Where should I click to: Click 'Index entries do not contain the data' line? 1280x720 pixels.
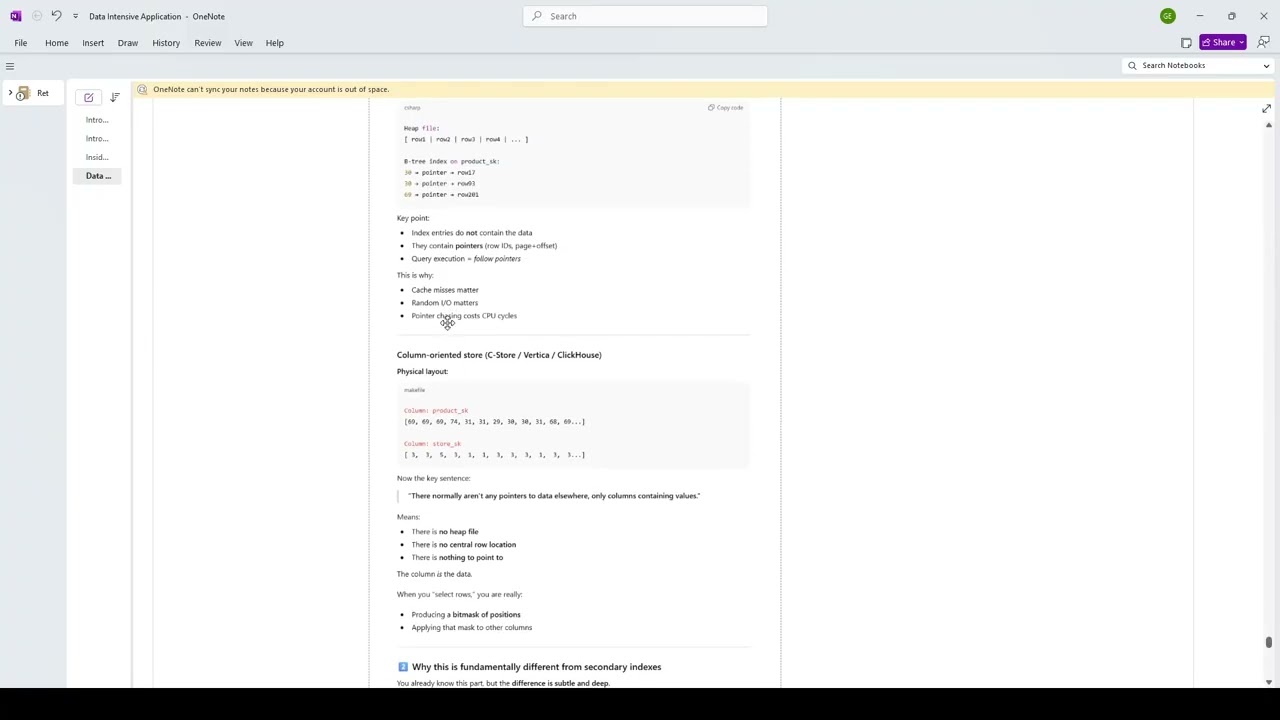[x=472, y=233]
